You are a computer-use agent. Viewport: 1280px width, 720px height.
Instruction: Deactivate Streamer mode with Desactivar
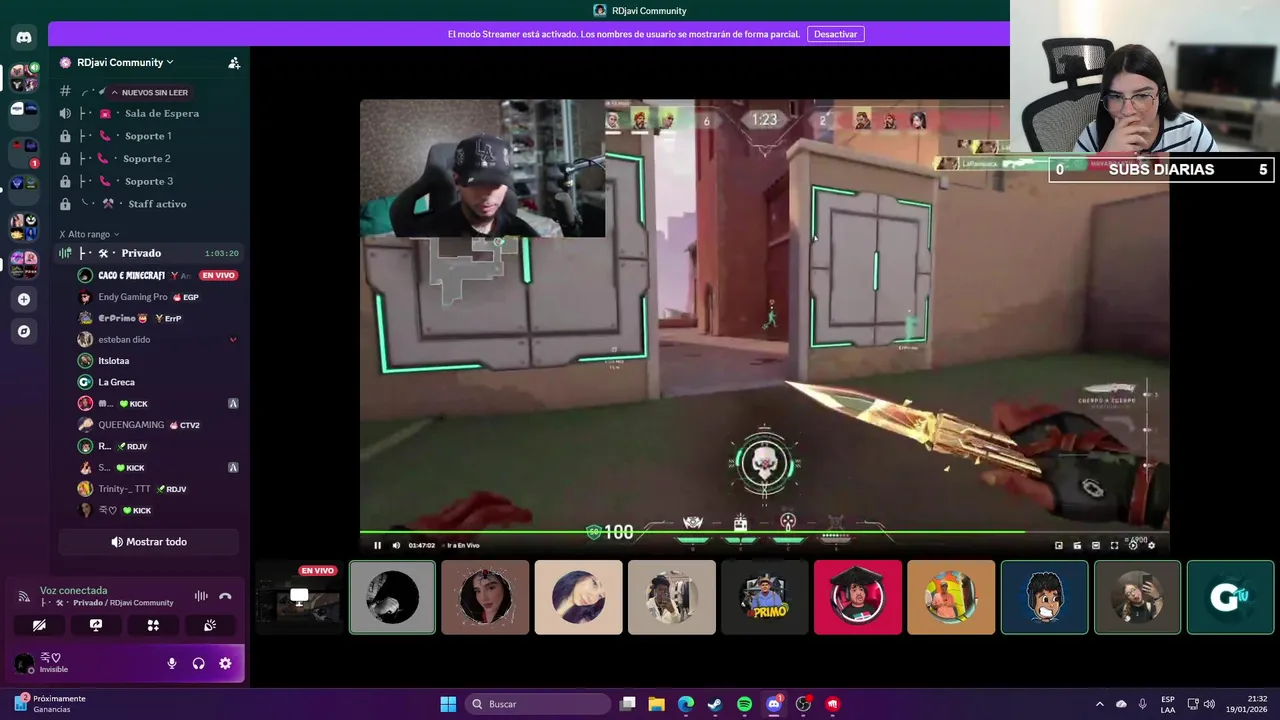(x=835, y=34)
